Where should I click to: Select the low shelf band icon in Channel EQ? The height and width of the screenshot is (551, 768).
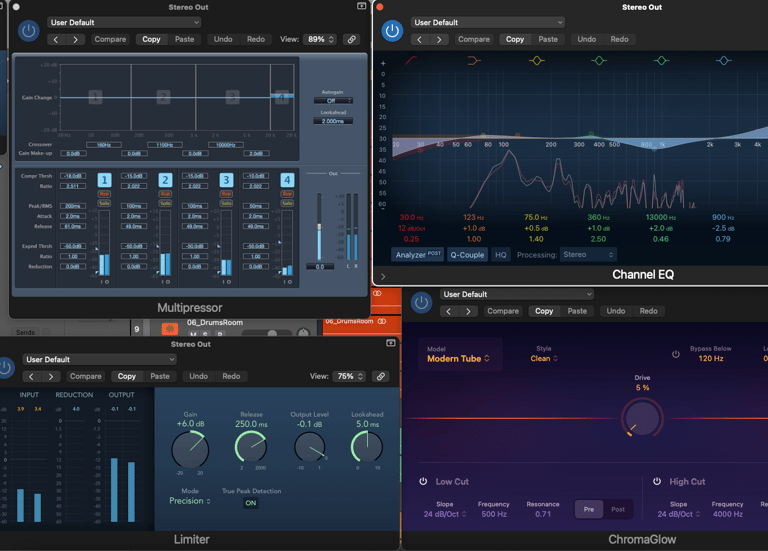(474, 61)
